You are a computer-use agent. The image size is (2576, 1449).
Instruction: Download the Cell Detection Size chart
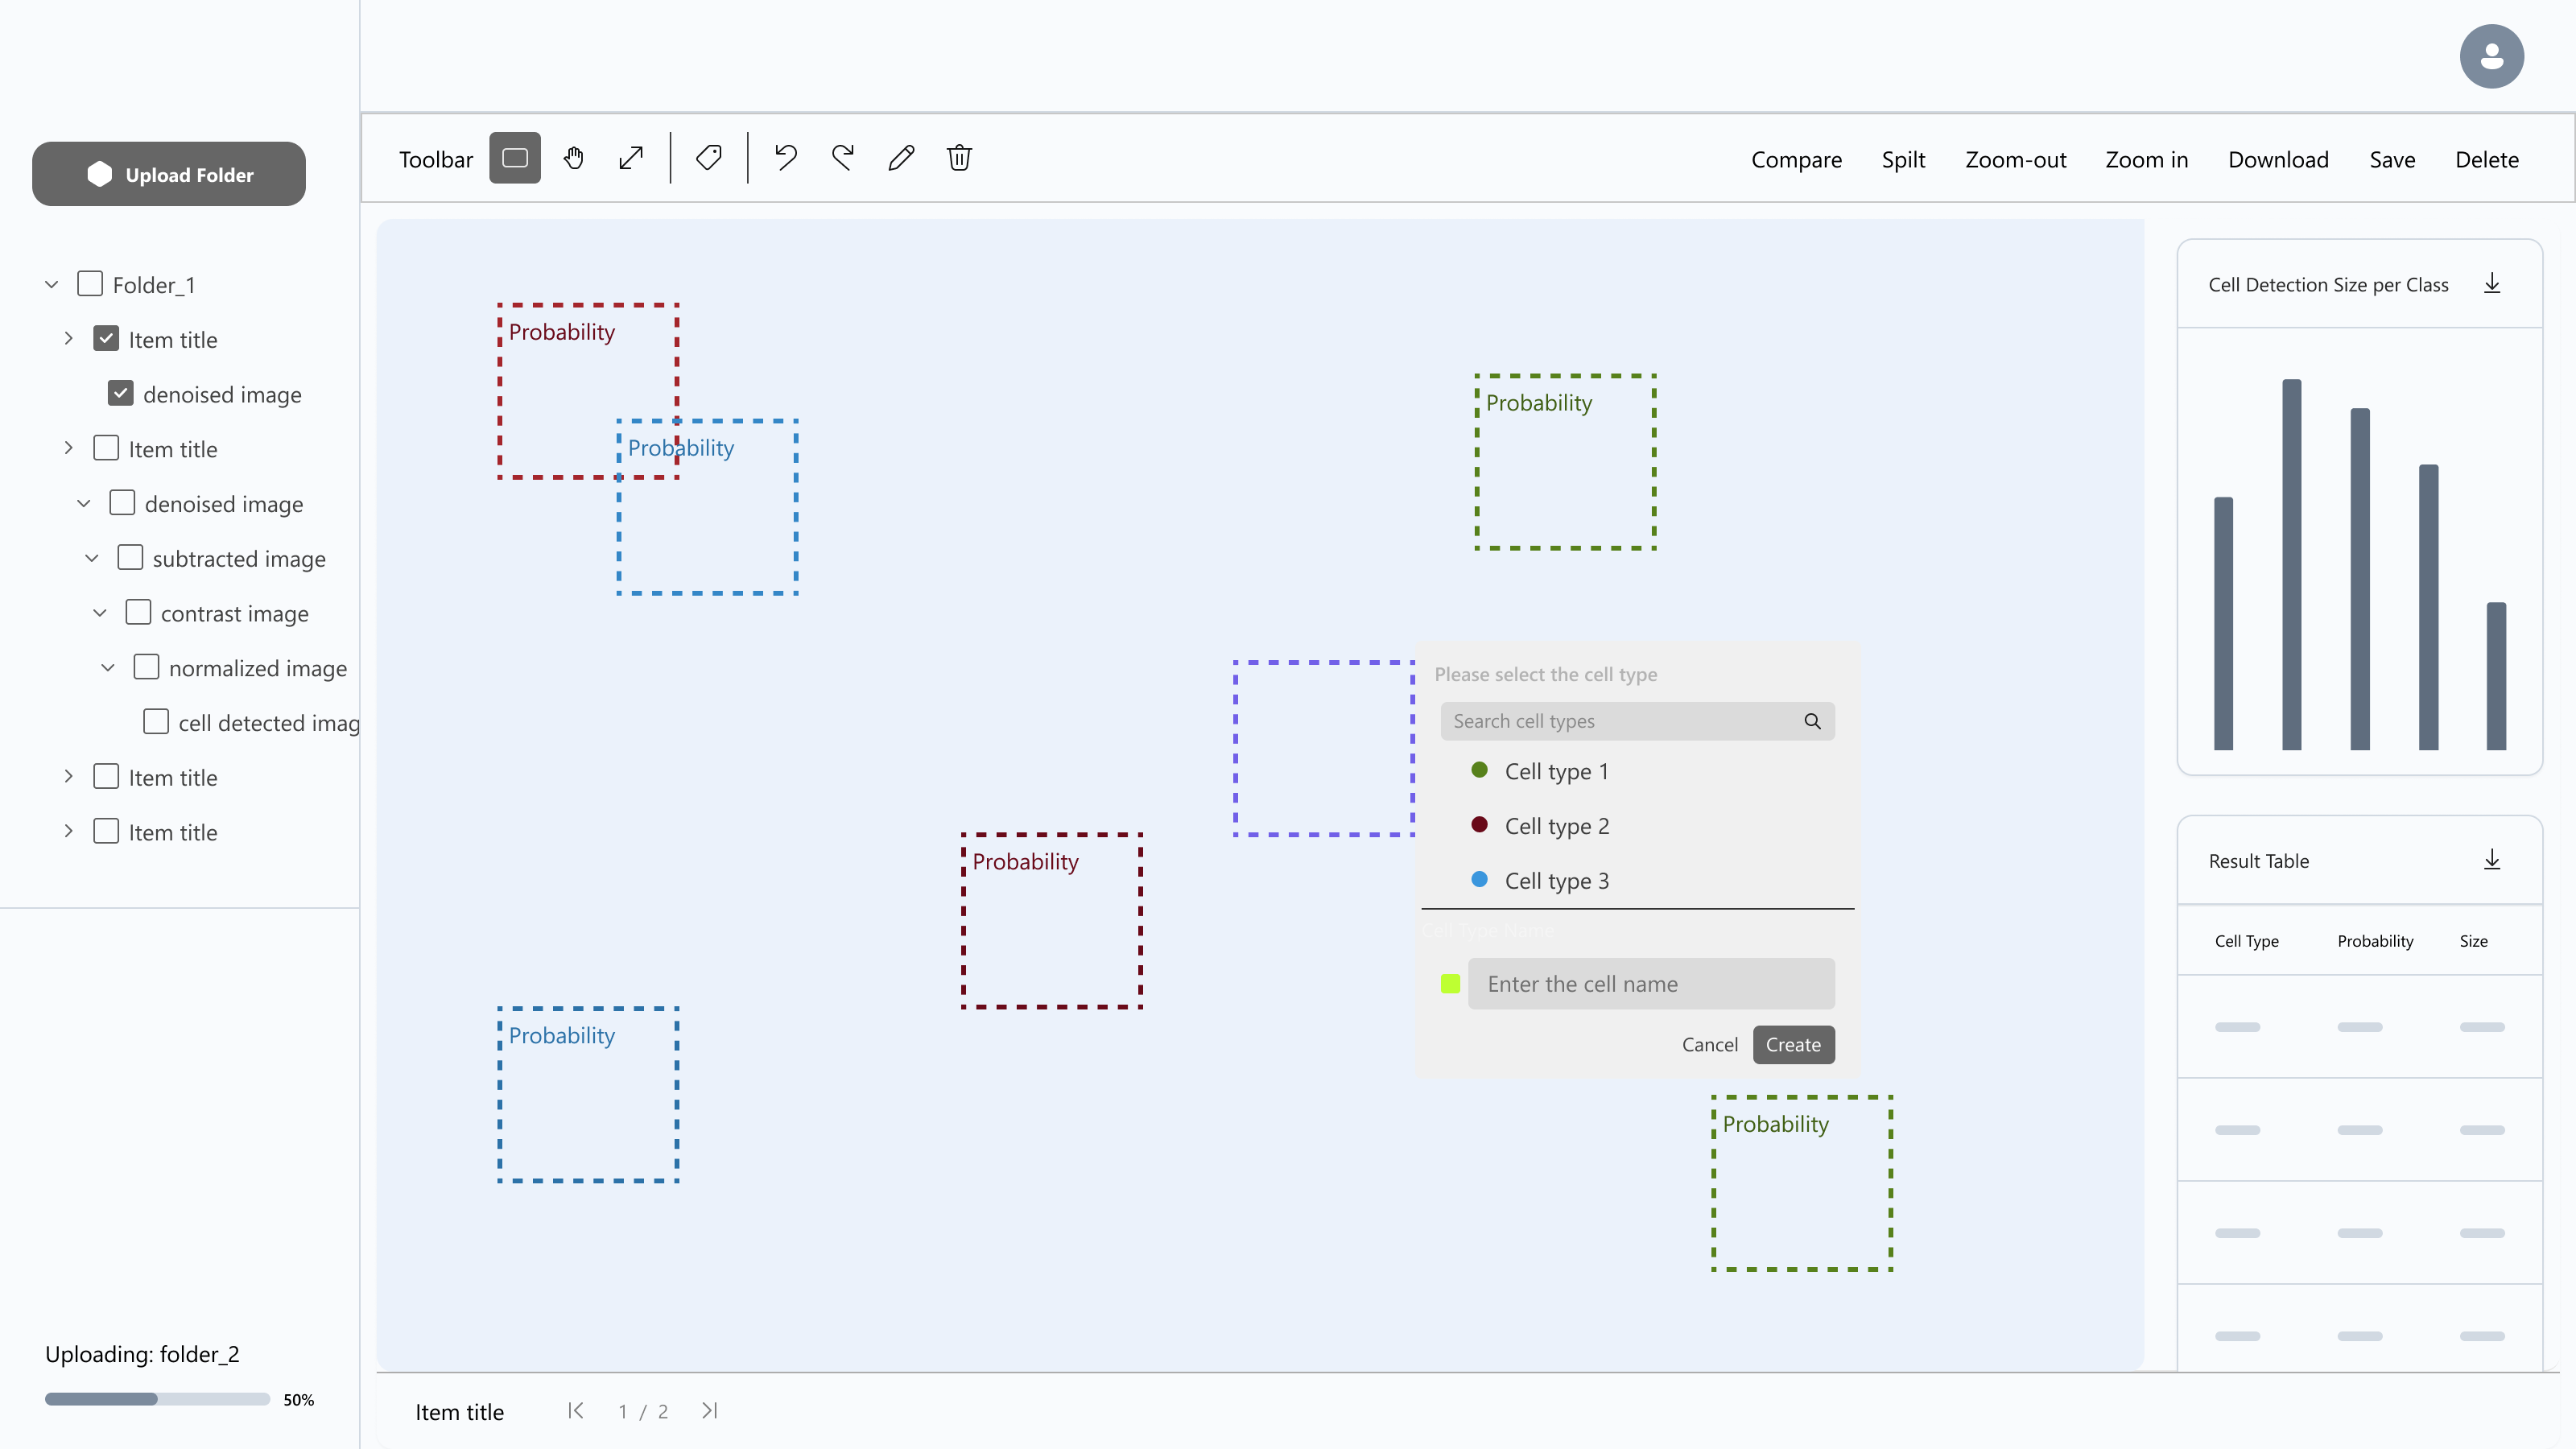coord(2492,284)
